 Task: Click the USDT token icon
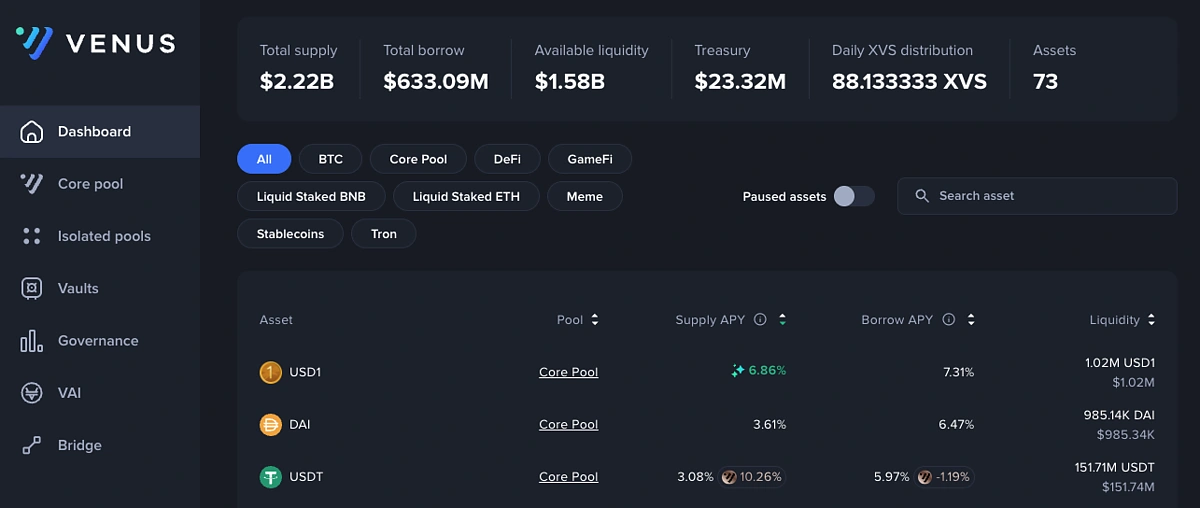270,477
